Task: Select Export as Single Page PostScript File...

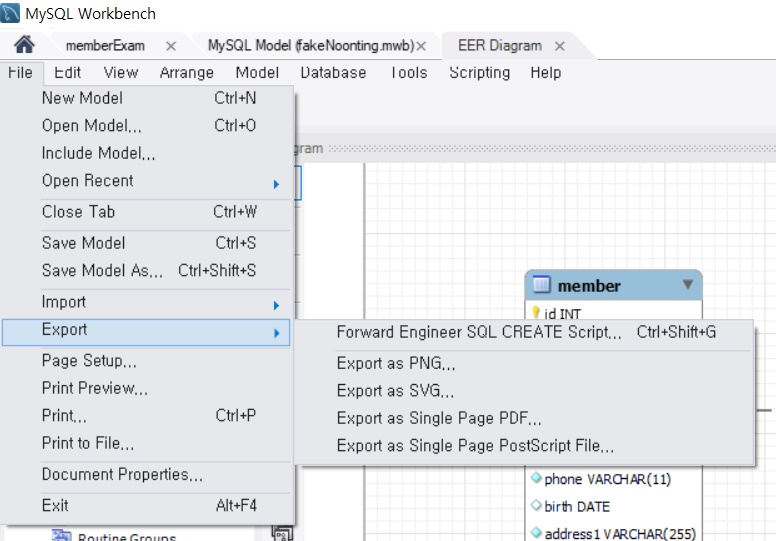Action: pos(525,446)
